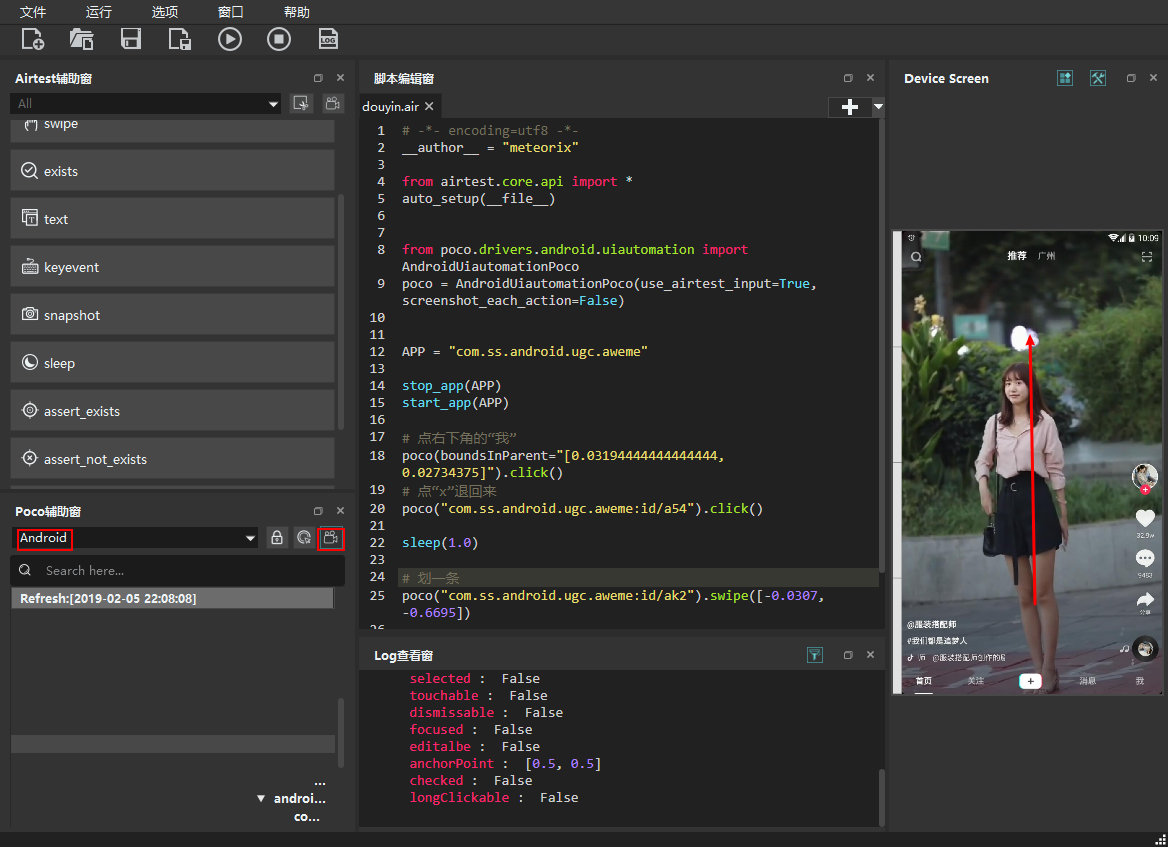Open the Airtest 'All' filter dropdown

(274, 104)
